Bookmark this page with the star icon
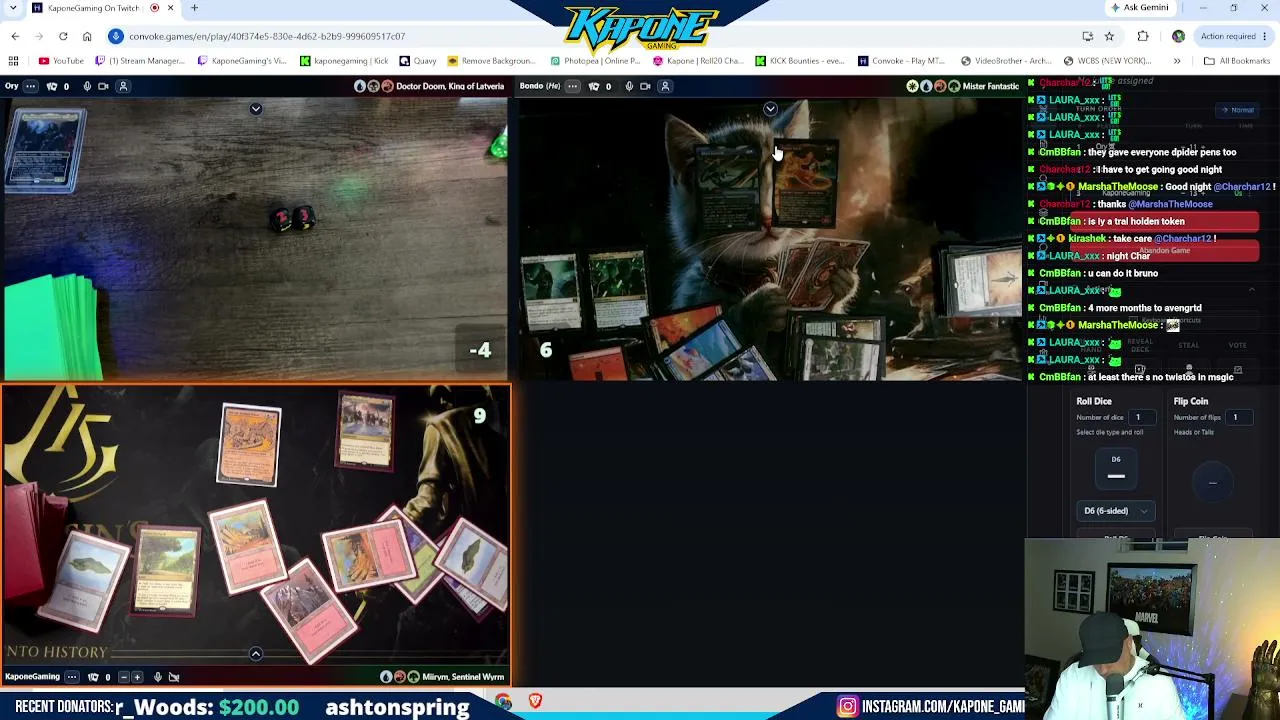The height and width of the screenshot is (720, 1280). click(x=1109, y=36)
